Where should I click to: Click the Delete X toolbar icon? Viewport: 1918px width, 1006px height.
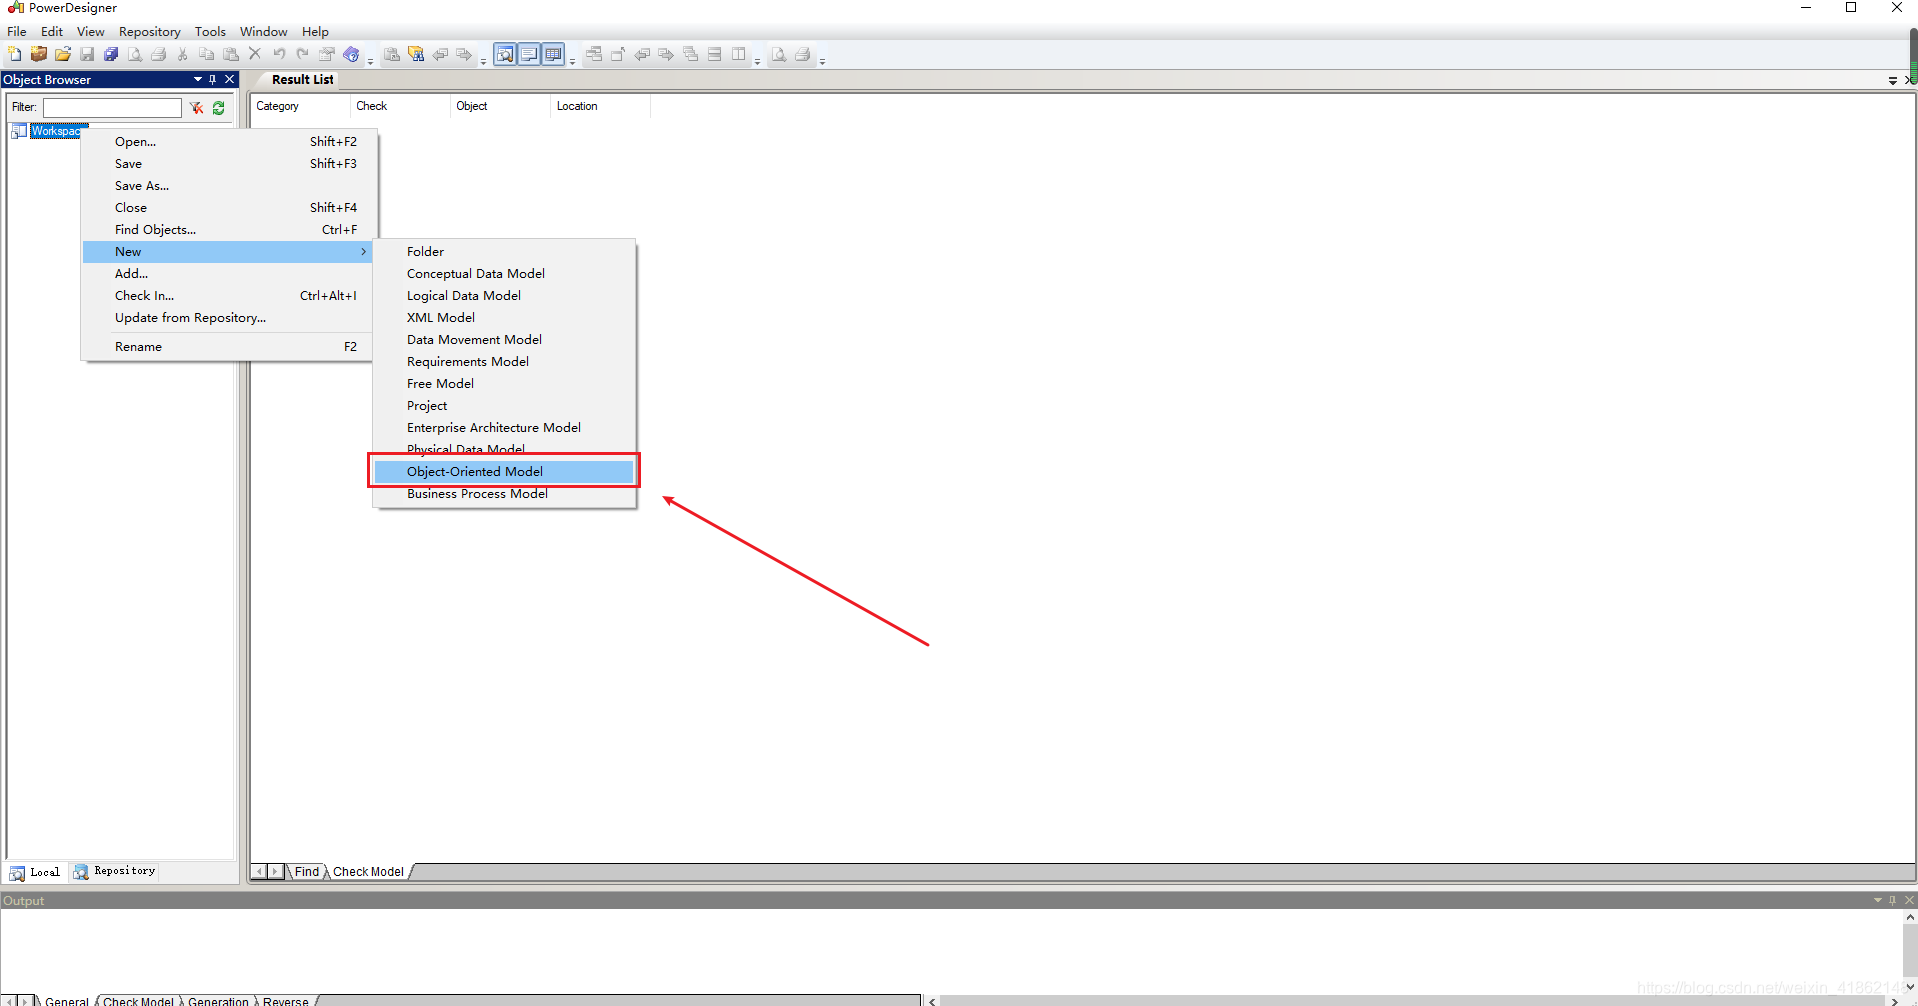pos(255,54)
